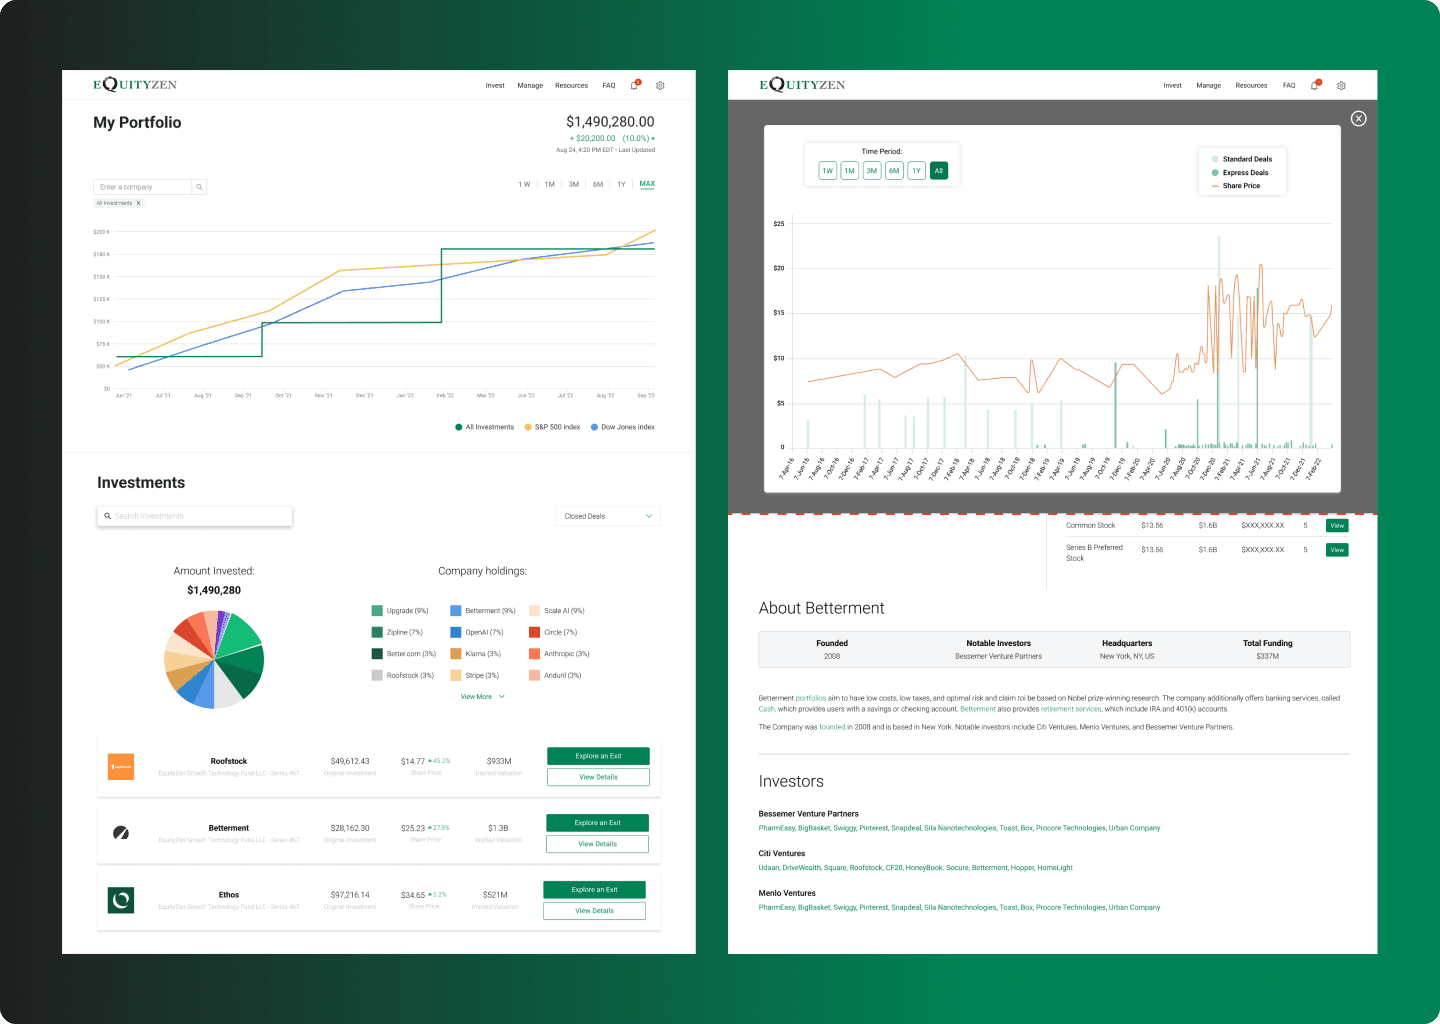Image resolution: width=1440 pixels, height=1024 pixels.
Task: Select the 6M range on portfolio chart
Action: pos(598,184)
